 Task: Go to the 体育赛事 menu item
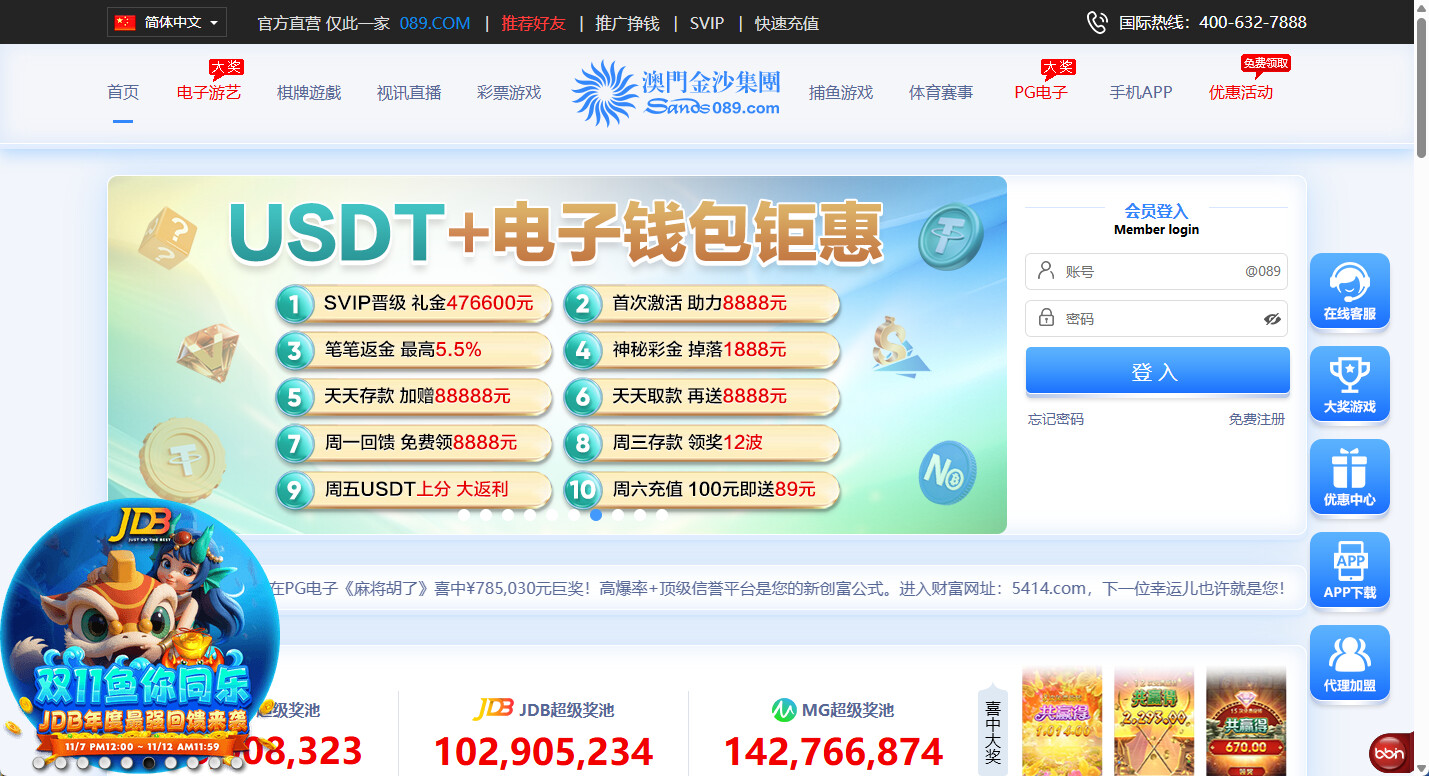pos(940,93)
